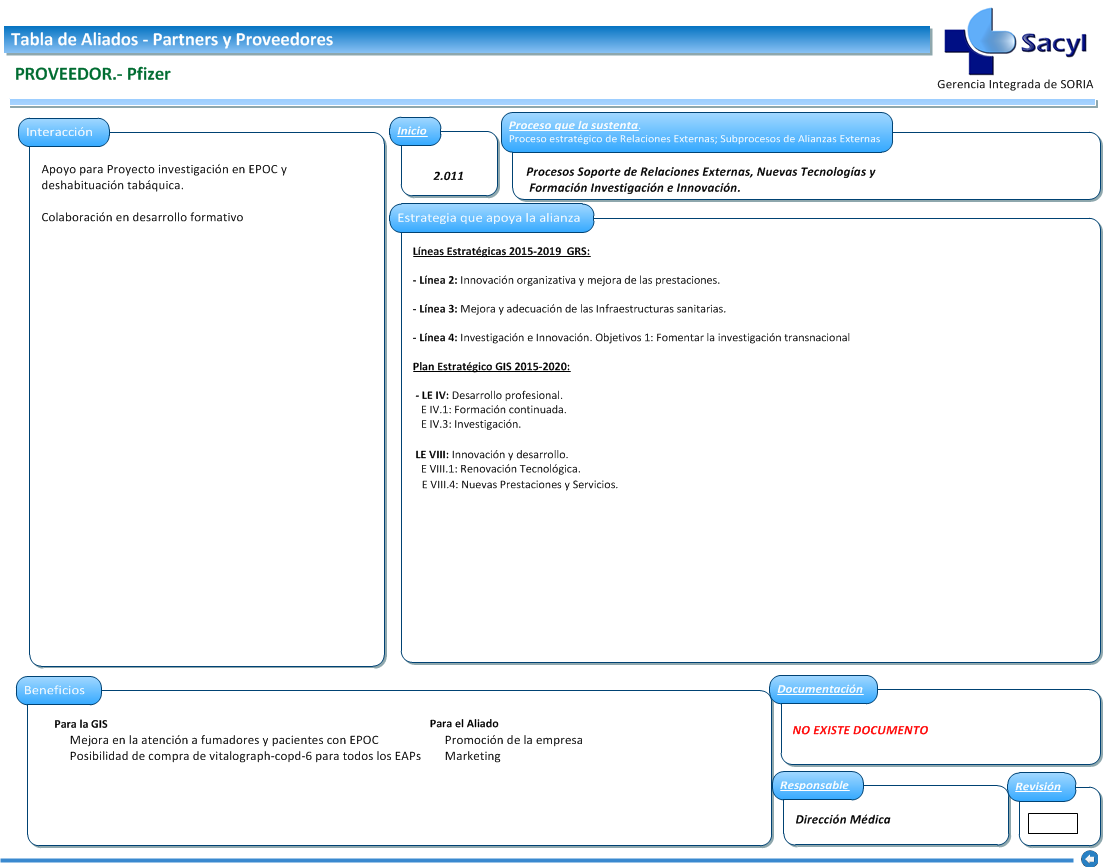
Task: Click 'Mejora en la atención a fumadores' line
Action: click(224, 740)
